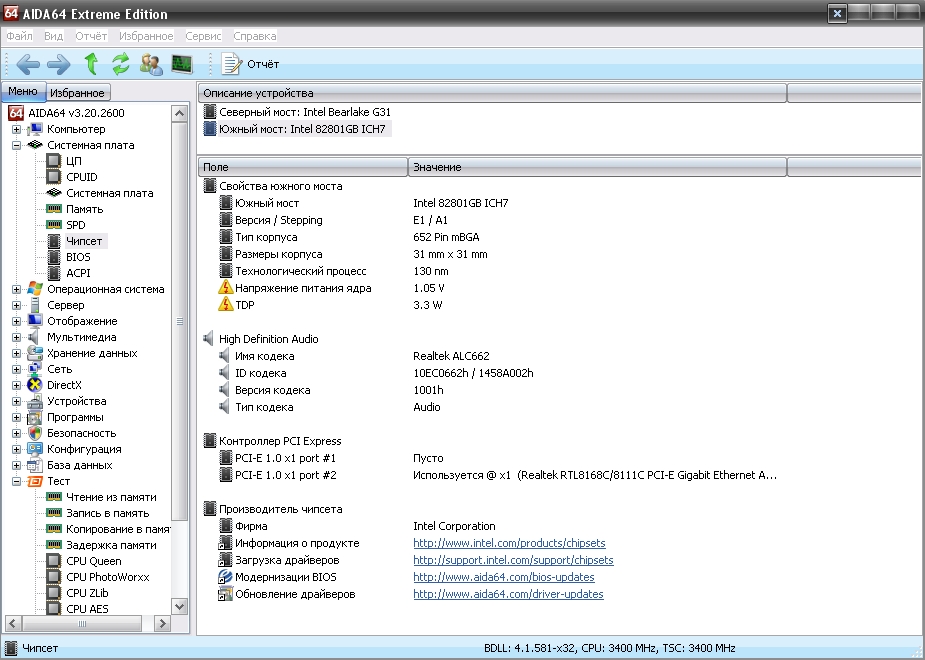The height and width of the screenshot is (660, 925).
Task: Click the green up-arrow parent level icon
Action: pos(91,64)
